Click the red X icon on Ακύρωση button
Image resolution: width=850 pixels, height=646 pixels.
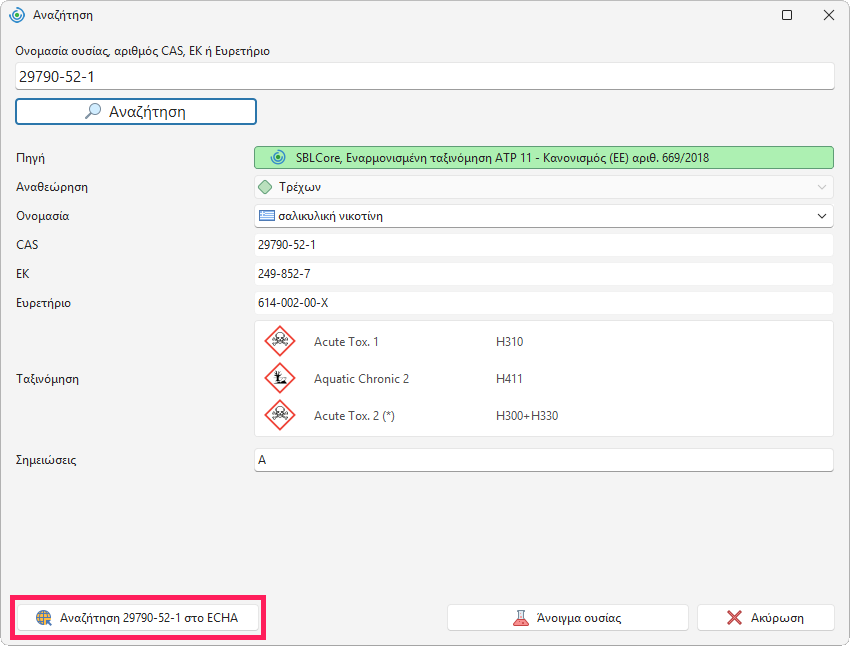pyautogui.click(x=734, y=617)
